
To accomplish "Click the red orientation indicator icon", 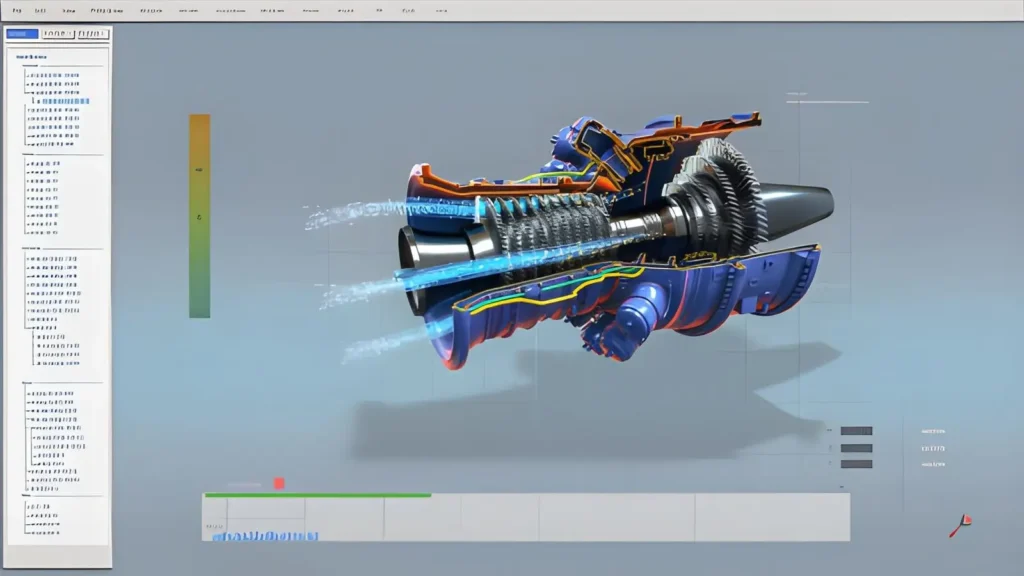I will [x=961, y=525].
